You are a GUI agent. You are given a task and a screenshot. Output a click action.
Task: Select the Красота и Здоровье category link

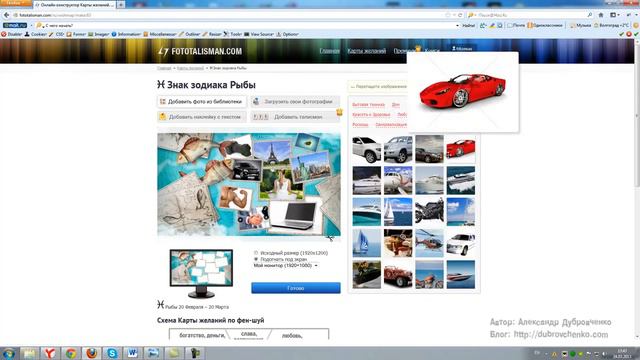click(x=371, y=115)
